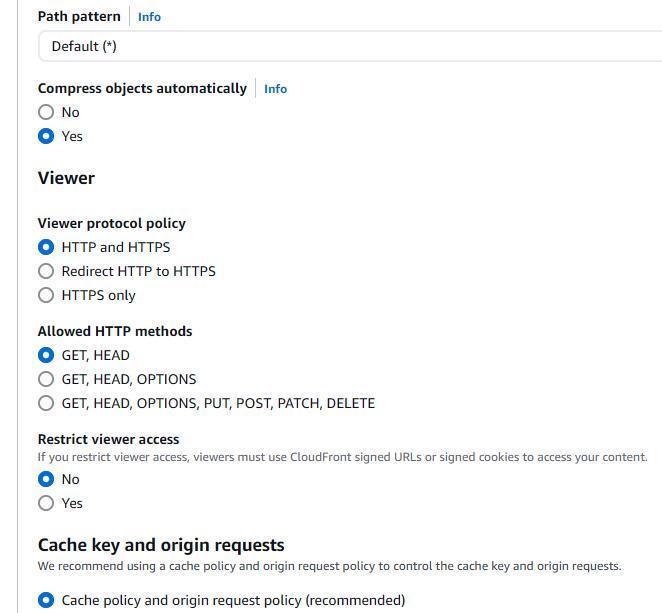Select Yes for Compress objects automatically
This screenshot has width=662, height=613.
pos(46,137)
